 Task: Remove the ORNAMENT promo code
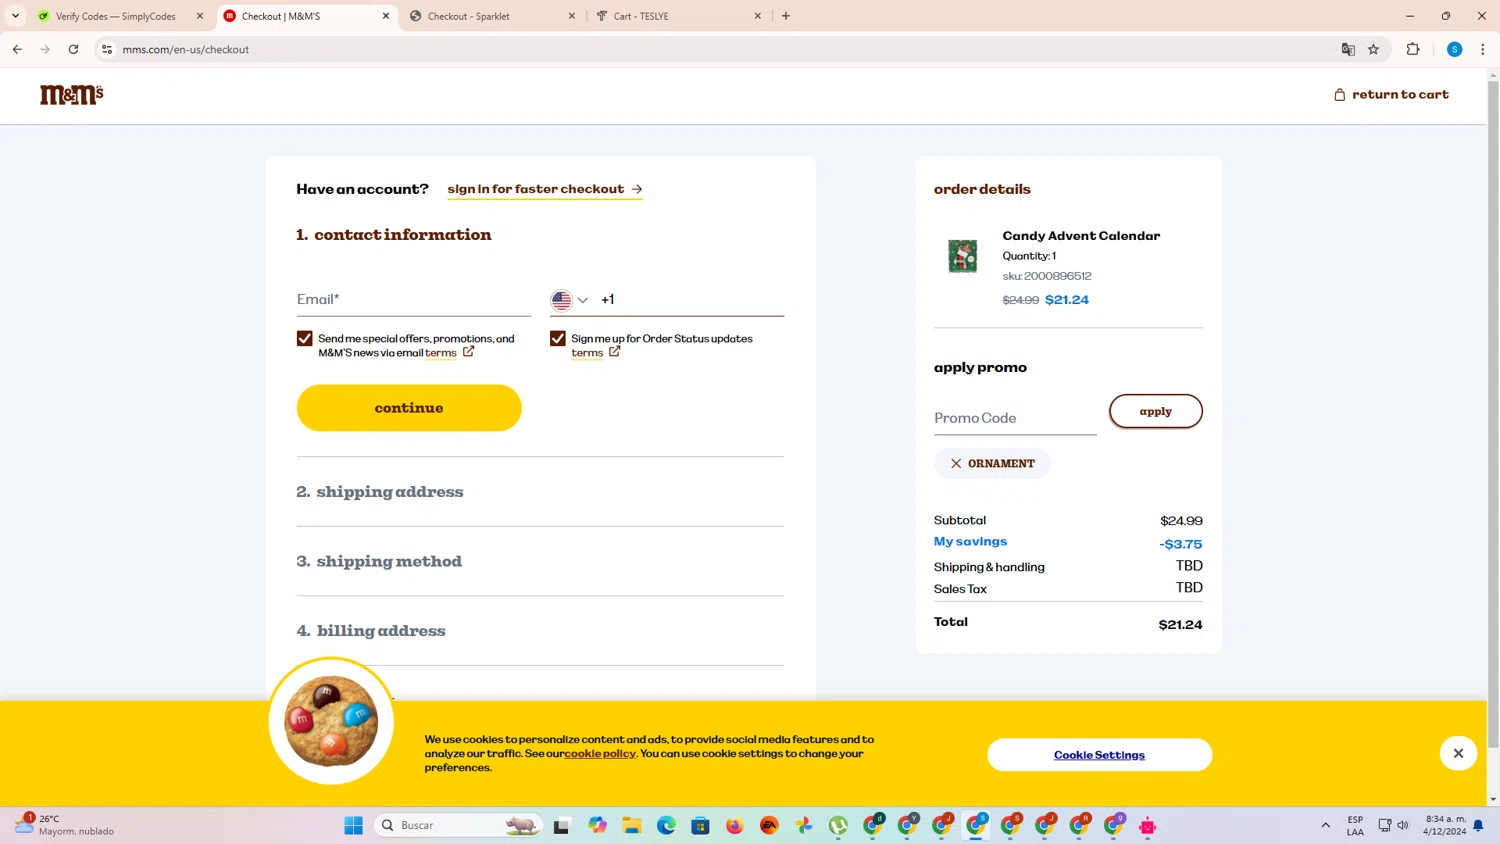(956, 463)
